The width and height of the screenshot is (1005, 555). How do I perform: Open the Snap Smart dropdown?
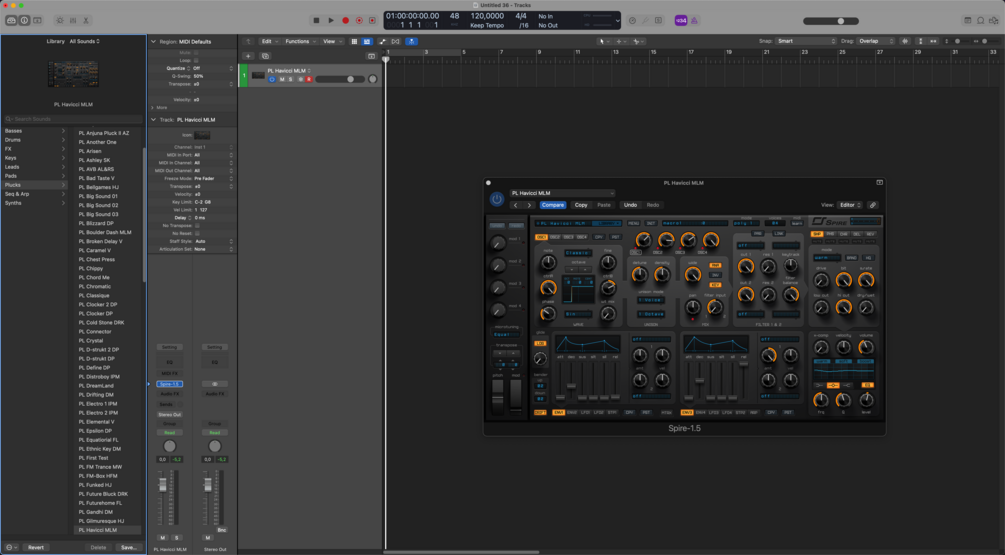click(x=806, y=41)
